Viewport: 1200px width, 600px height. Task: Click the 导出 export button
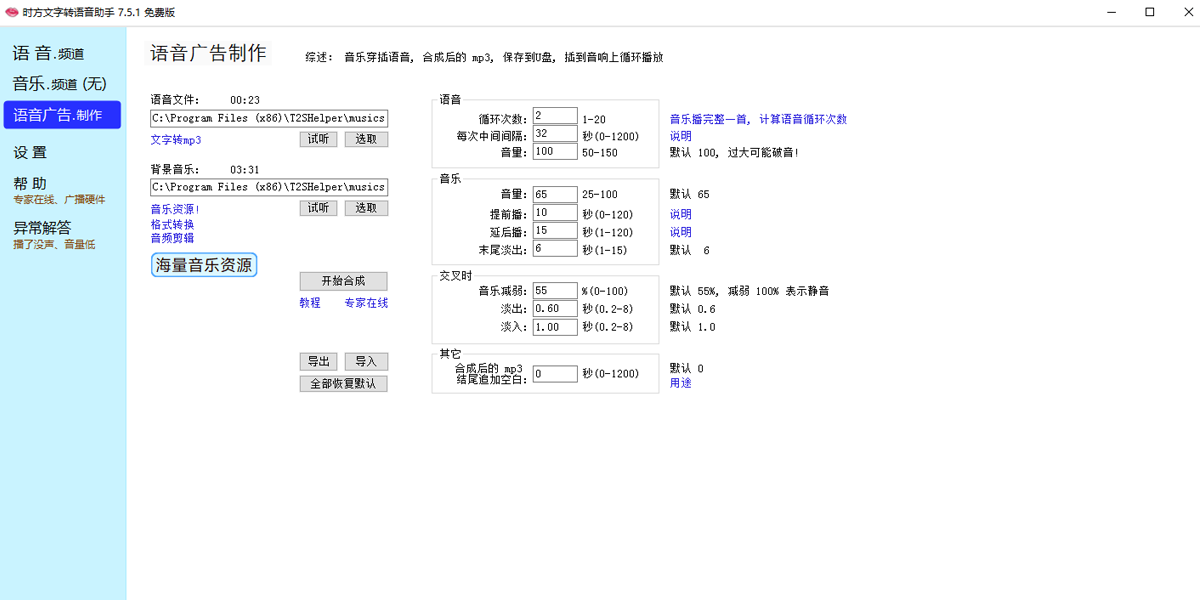click(x=318, y=361)
